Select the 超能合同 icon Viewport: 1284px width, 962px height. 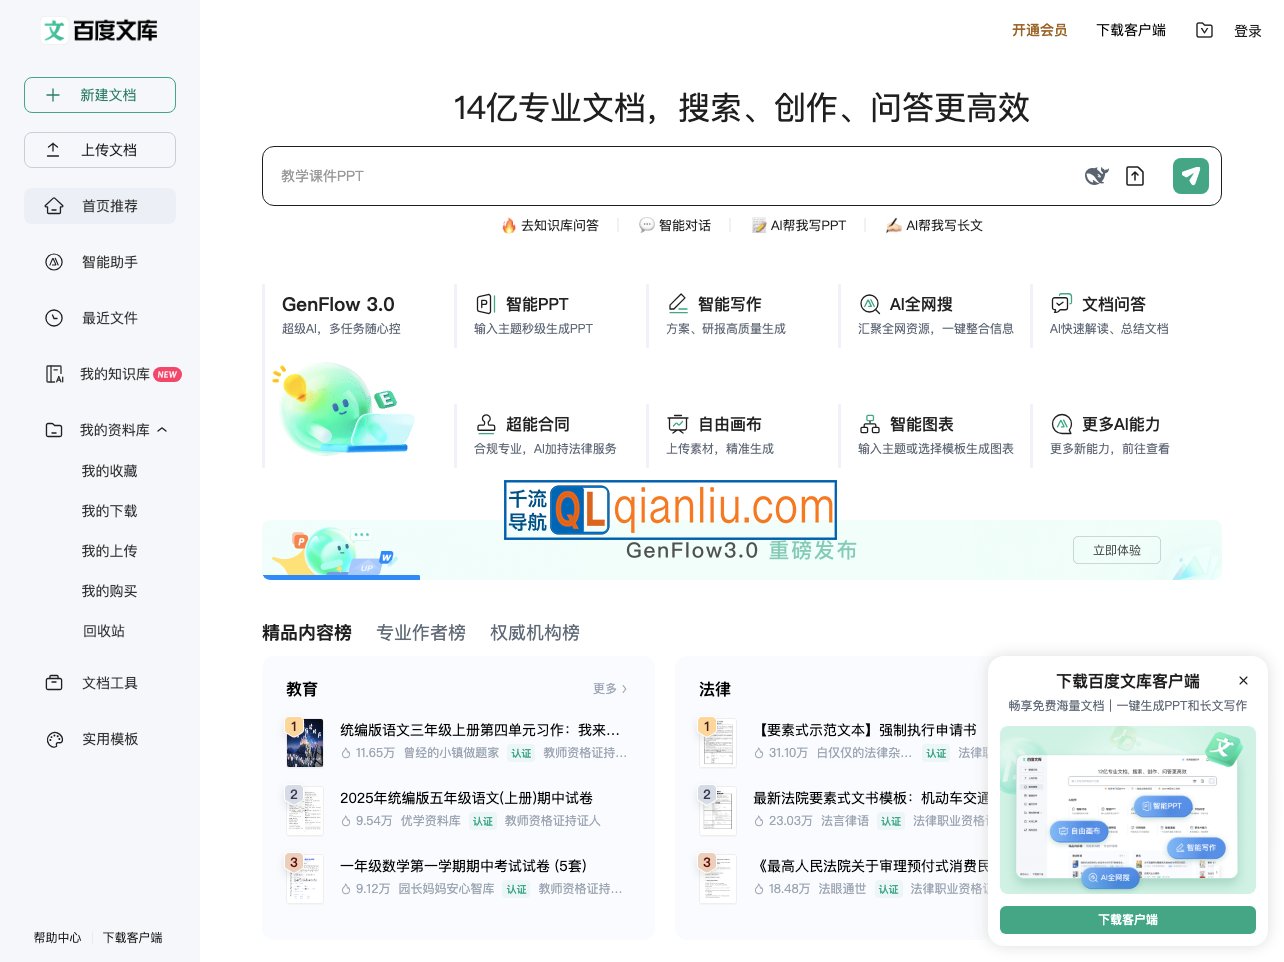pyautogui.click(x=486, y=424)
